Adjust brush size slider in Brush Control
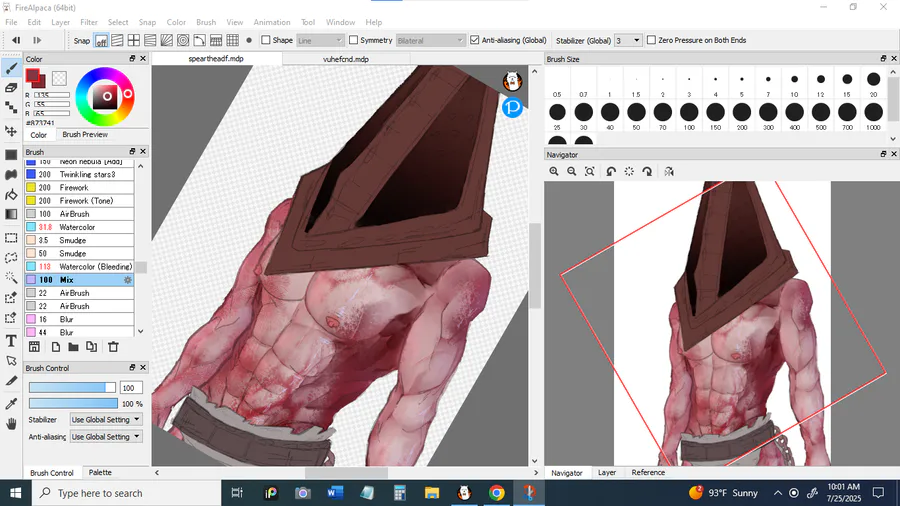 coord(72,388)
